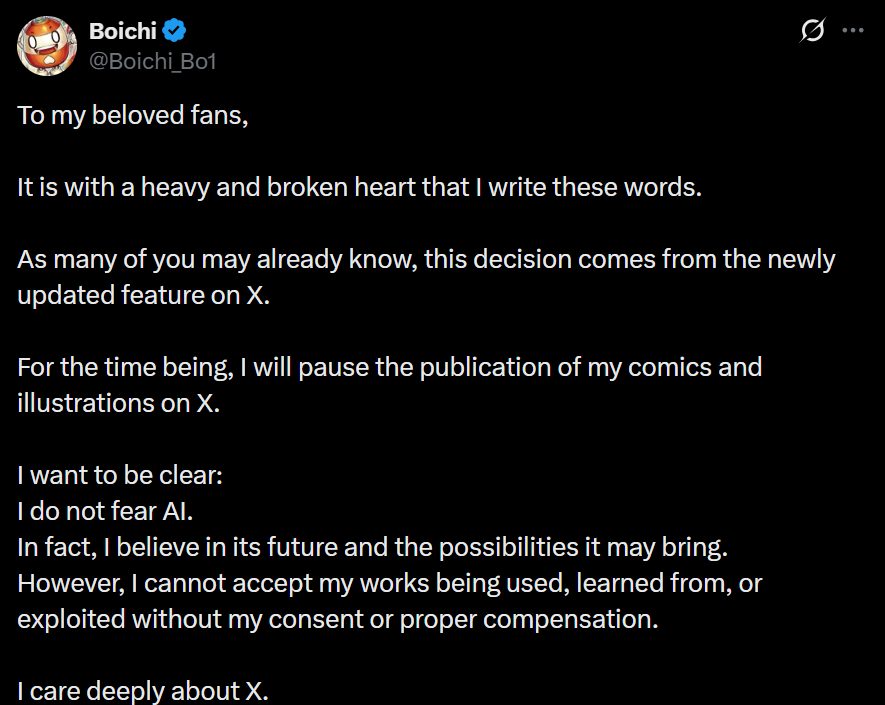Viewport: 885px width, 705px height.
Task: Open the @Boichi_Bo1 handle link
Action: [153, 61]
